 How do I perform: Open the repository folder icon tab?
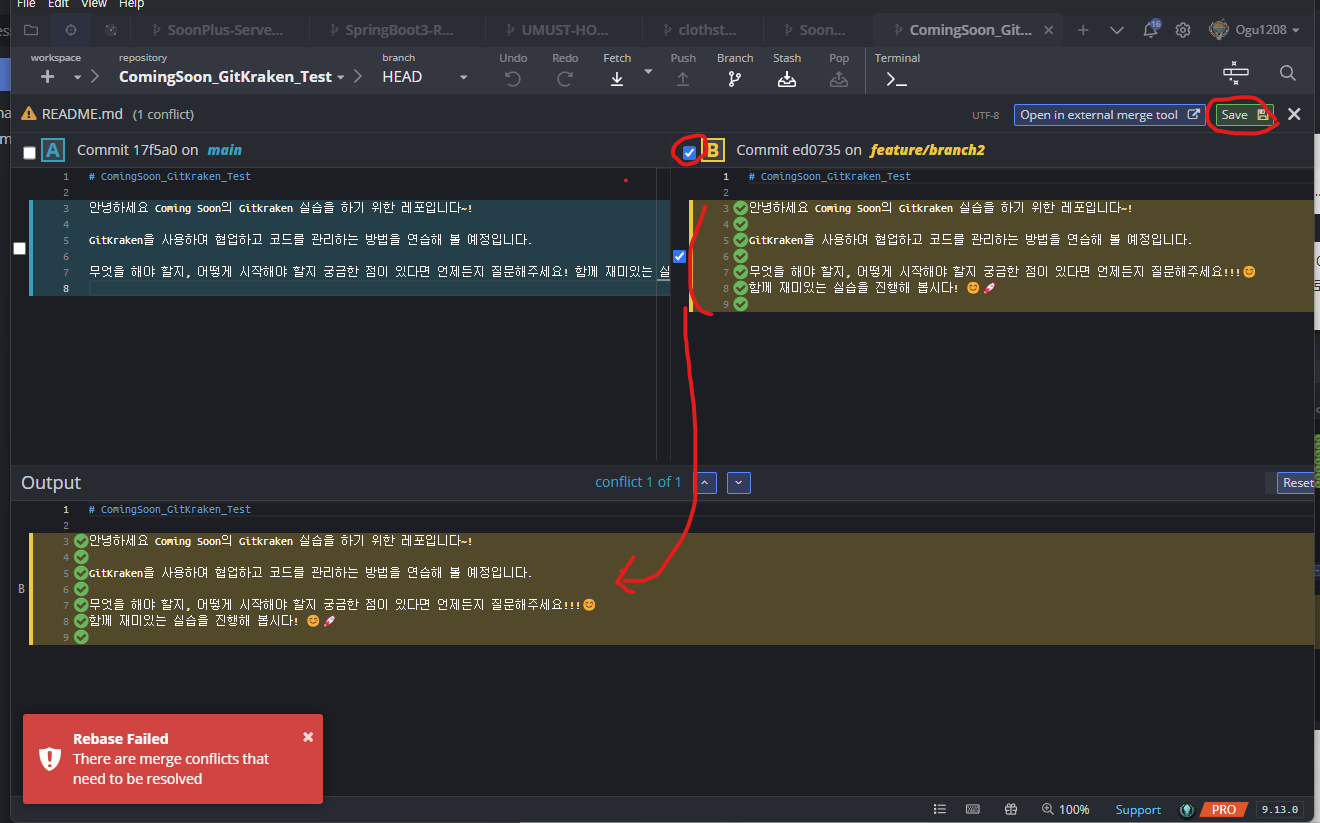[31, 30]
